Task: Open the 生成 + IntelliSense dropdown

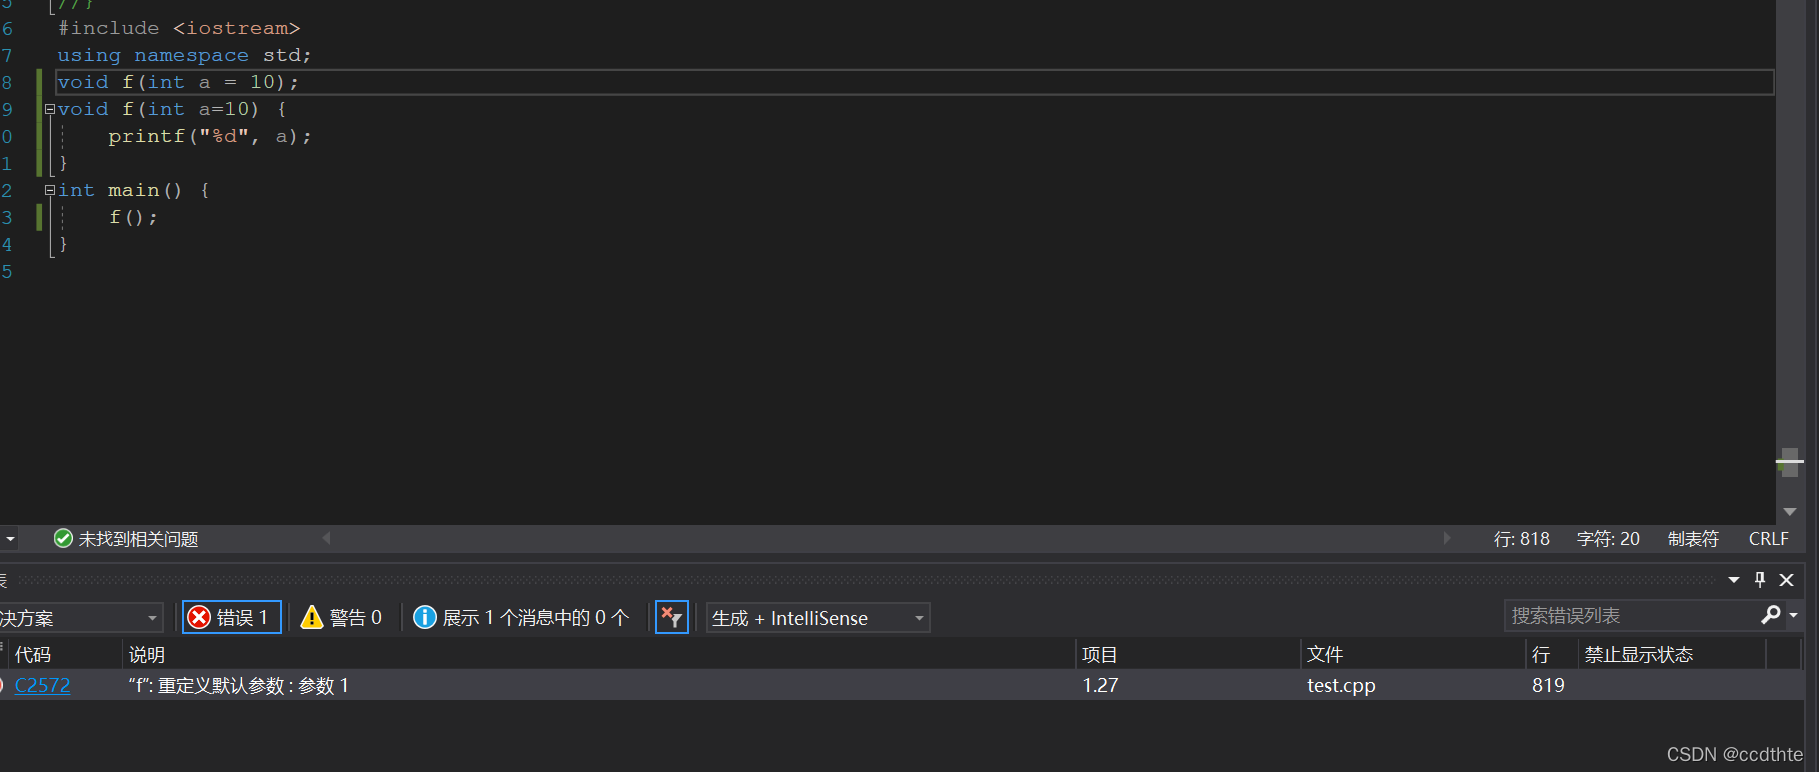Action: [x=818, y=618]
